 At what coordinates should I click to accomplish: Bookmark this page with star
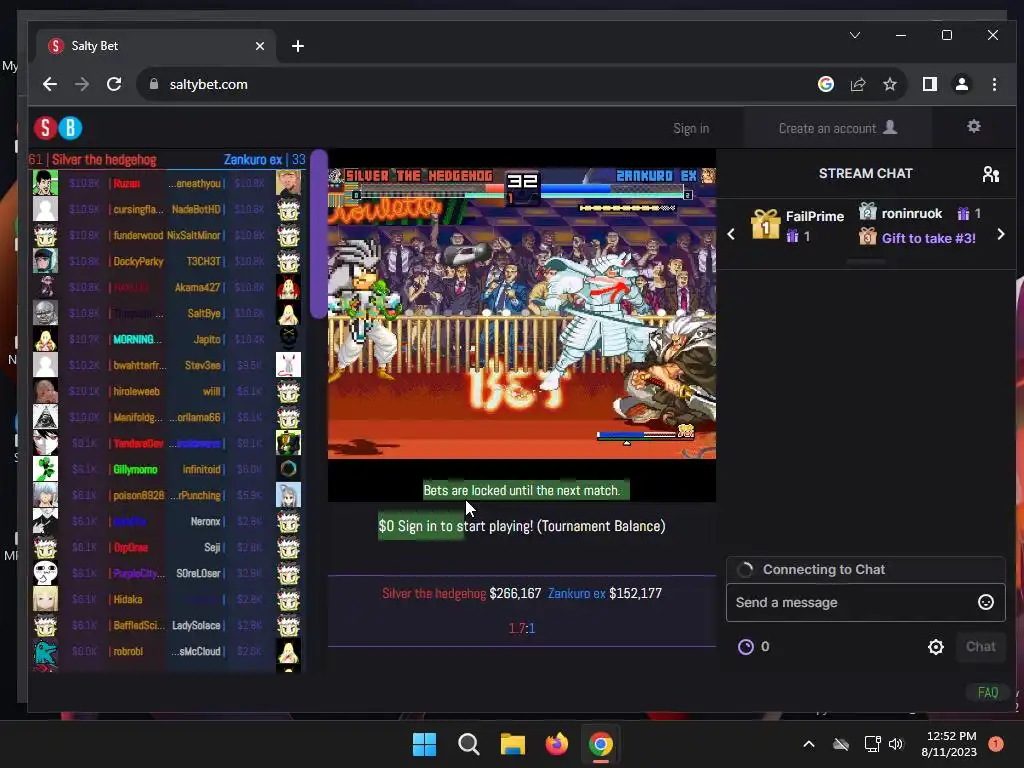889,84
